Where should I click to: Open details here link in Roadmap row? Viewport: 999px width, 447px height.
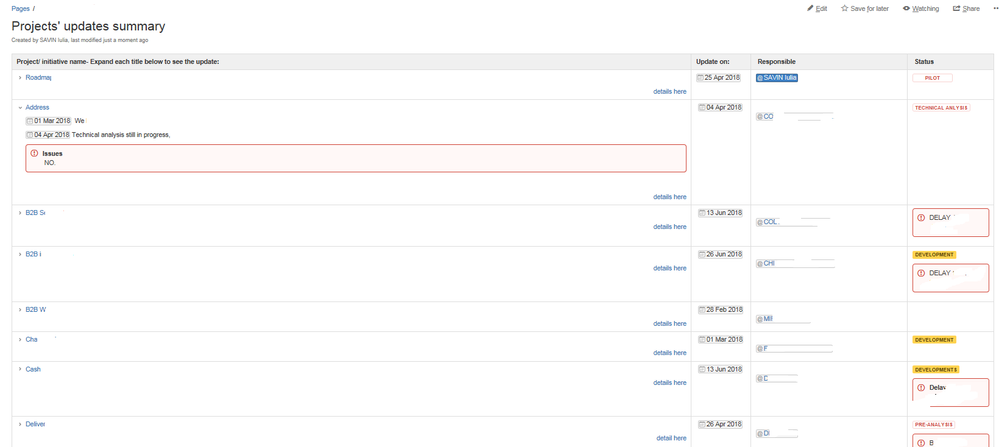[670, 92]
